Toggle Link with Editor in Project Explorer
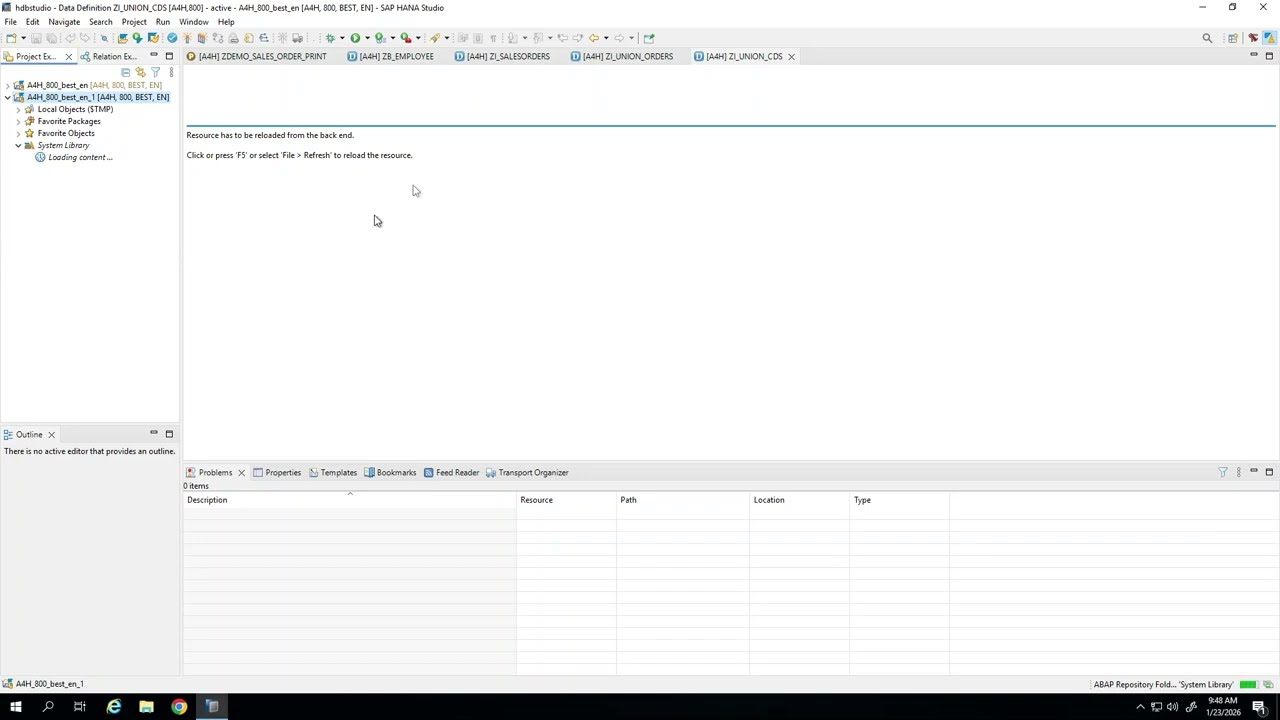 click(140, 72)
